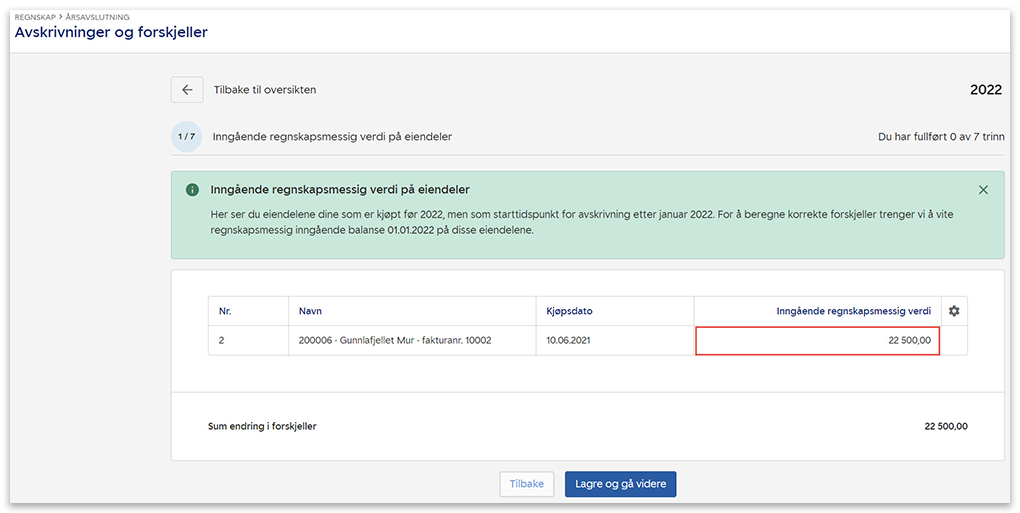Click the Tilbake til oversikten label
Screen dimensions: 1020x513
click(x=265, y=90)
